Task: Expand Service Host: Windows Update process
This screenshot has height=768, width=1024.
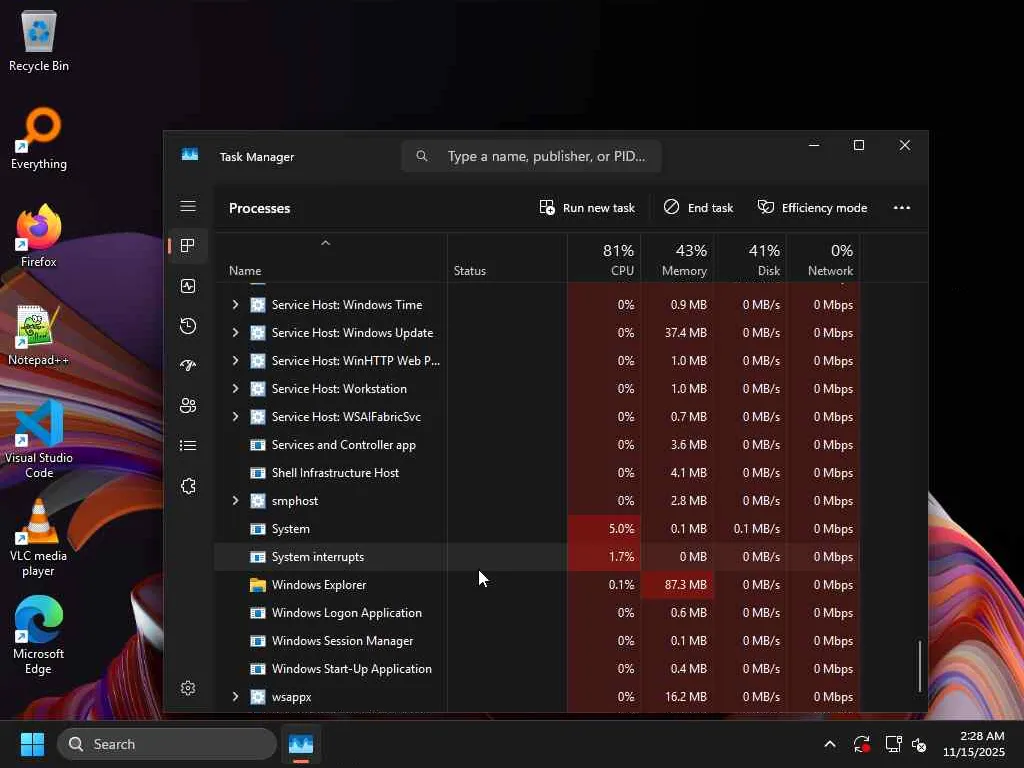Action: click(x=236, y=332)
